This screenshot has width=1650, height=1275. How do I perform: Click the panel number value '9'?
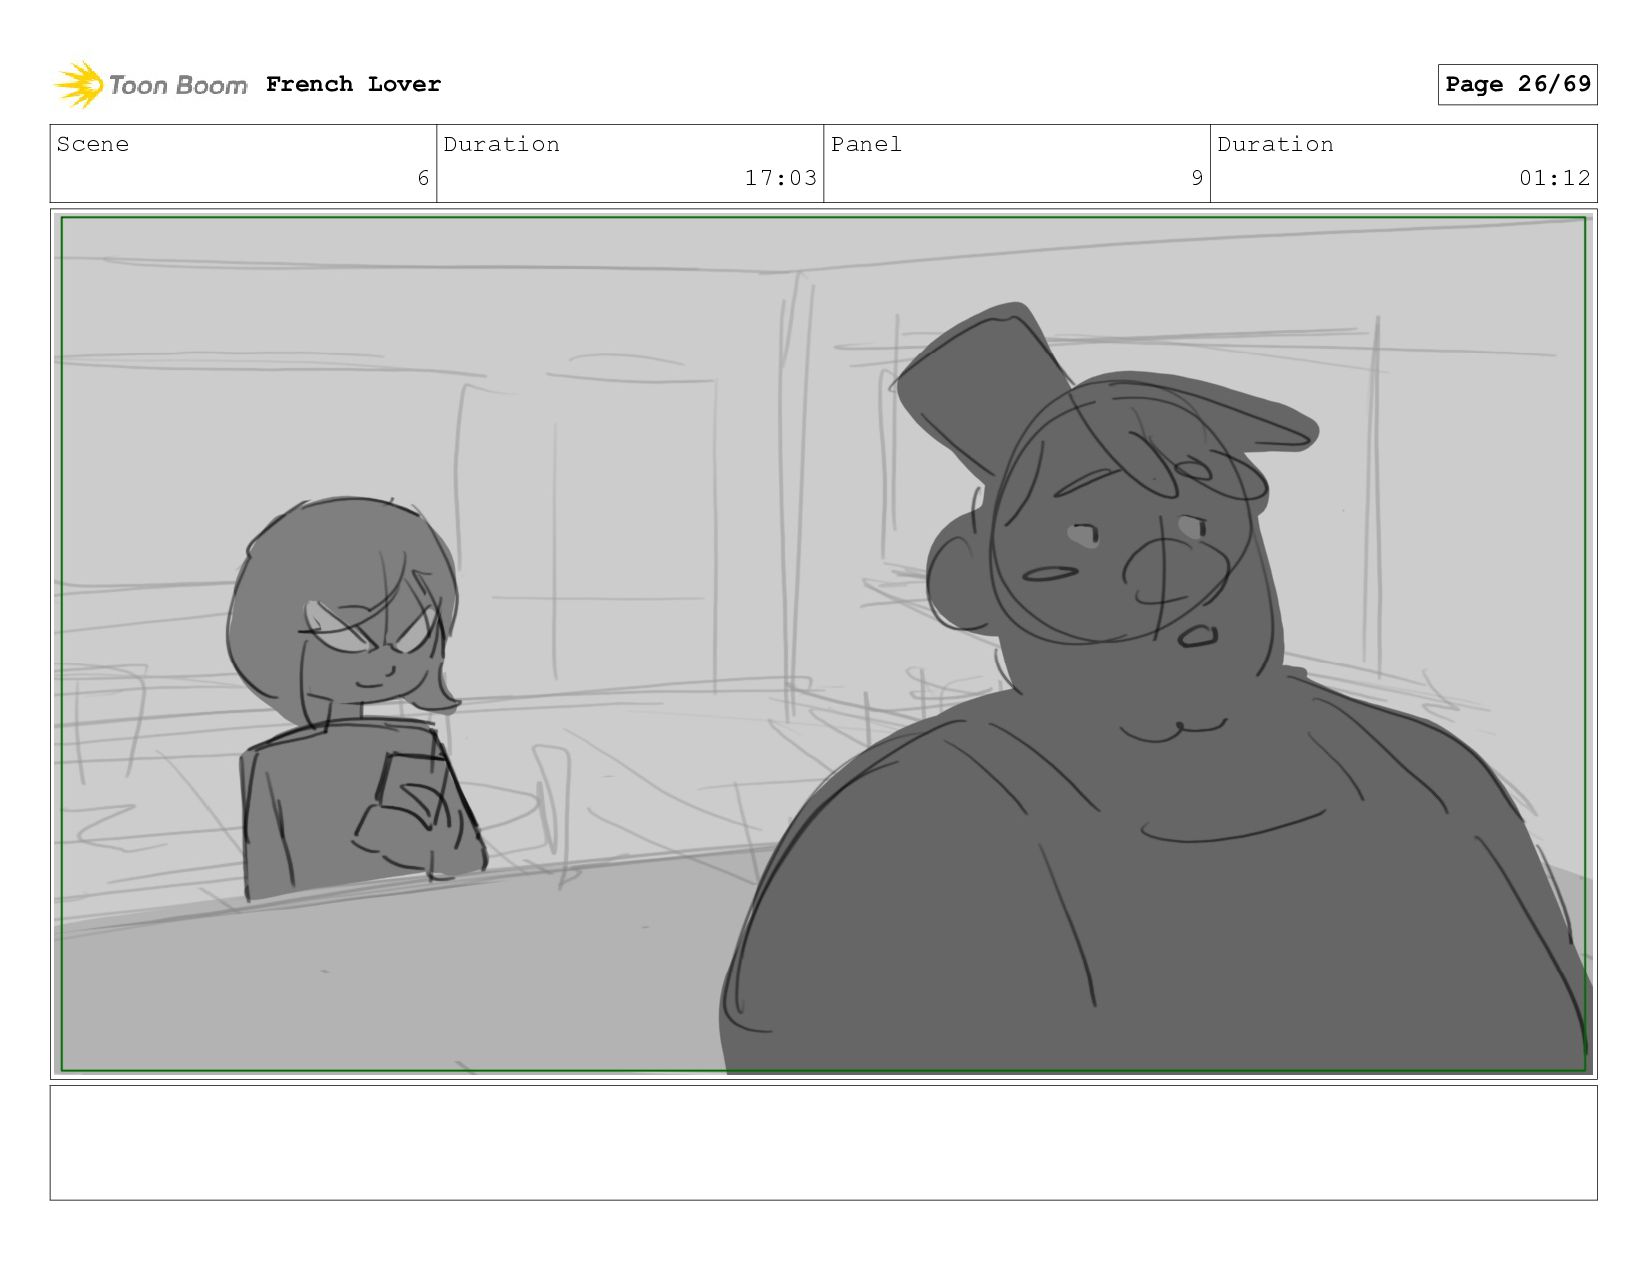[x=1197, y=178]
